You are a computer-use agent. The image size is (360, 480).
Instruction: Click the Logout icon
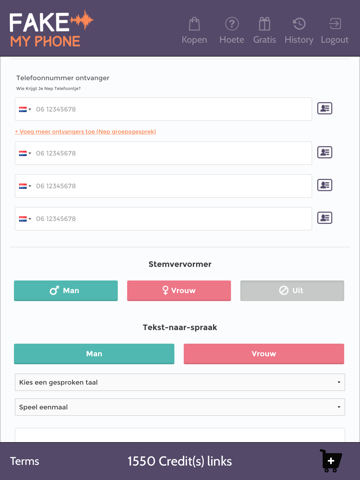click(x=335, y=24)
